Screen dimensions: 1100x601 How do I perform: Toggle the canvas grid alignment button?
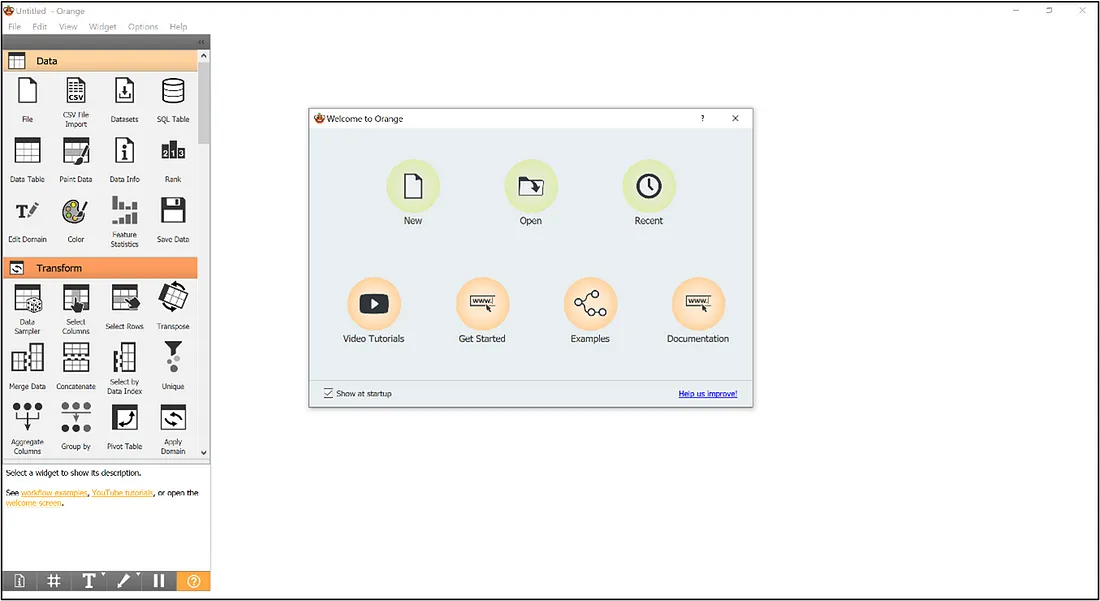coord(53,581)
